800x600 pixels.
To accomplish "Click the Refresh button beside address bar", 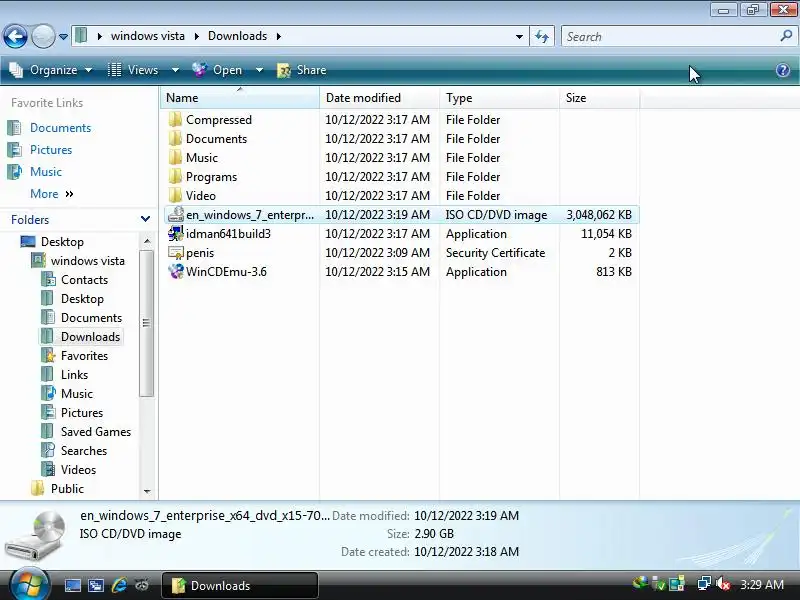I will click(542, 36).
